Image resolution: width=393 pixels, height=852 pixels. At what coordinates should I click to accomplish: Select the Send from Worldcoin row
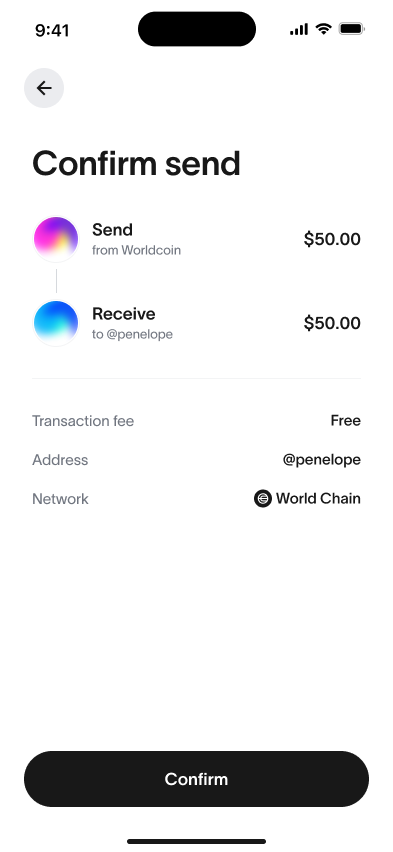tap(196, 239)
